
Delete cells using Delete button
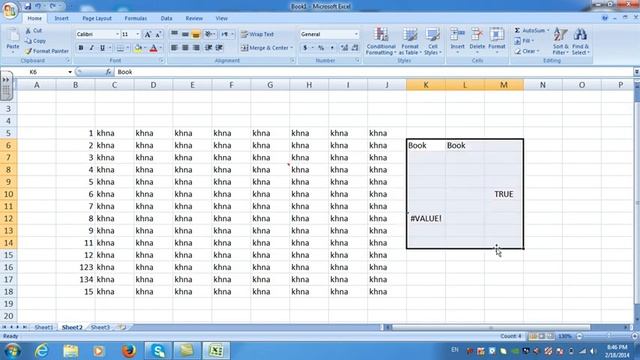[x=477, y=40]
